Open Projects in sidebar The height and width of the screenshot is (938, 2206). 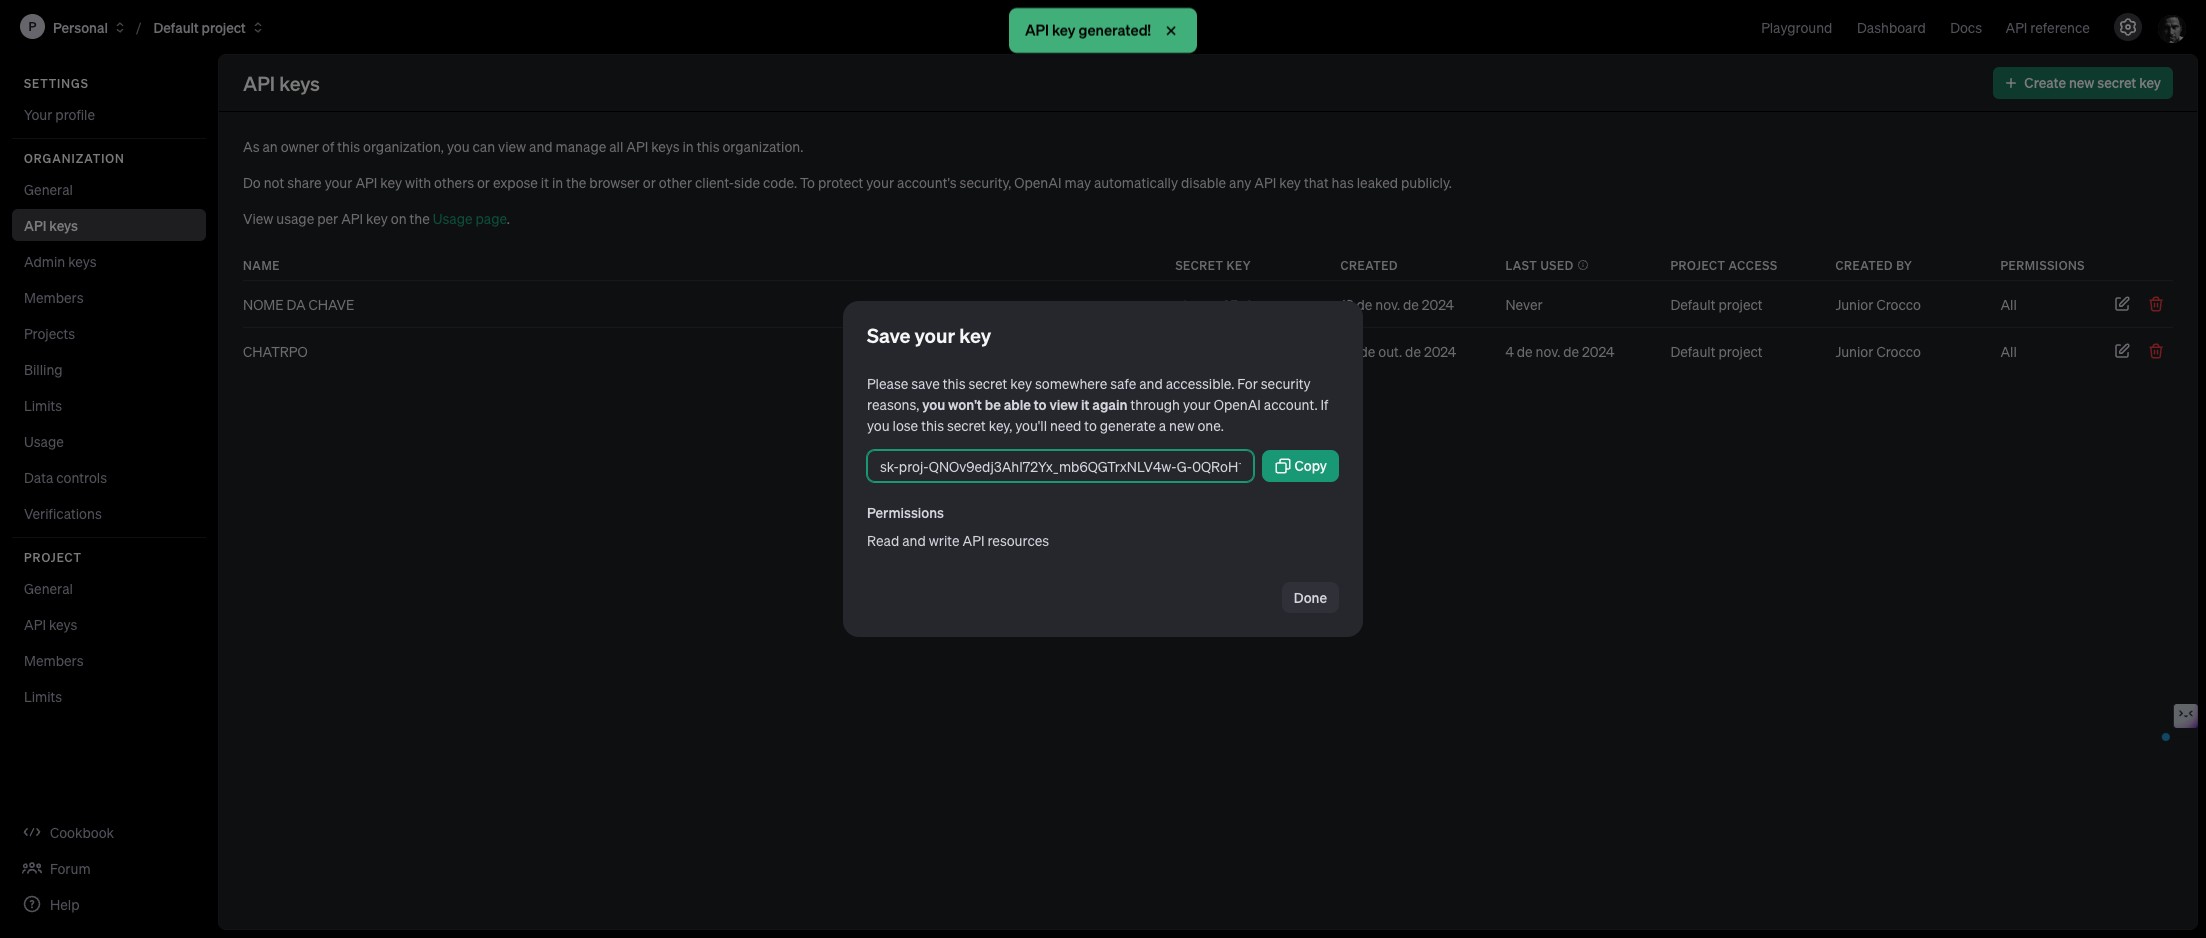click(109, 334)
